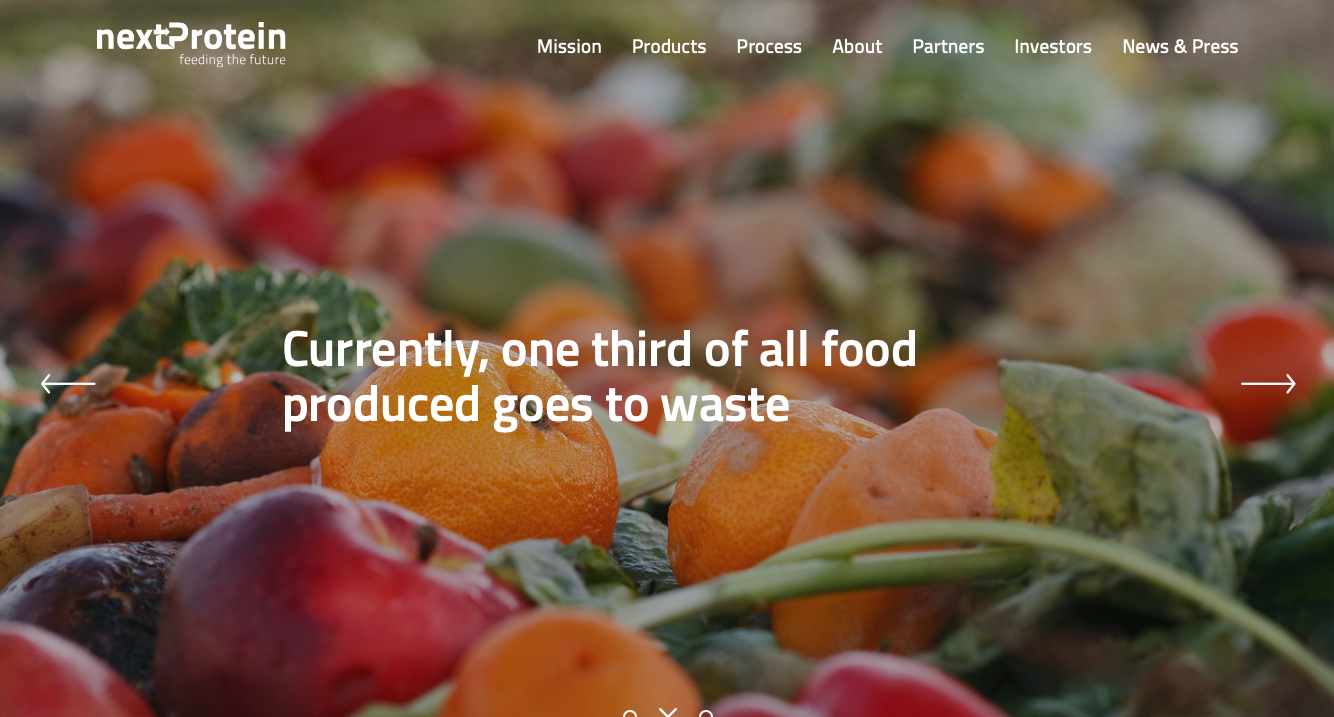Image resolution: width=1334 pixels, height=717 pixels.
Task: Select the active X-shaped middle slide indicator
Action: (668, 713)
